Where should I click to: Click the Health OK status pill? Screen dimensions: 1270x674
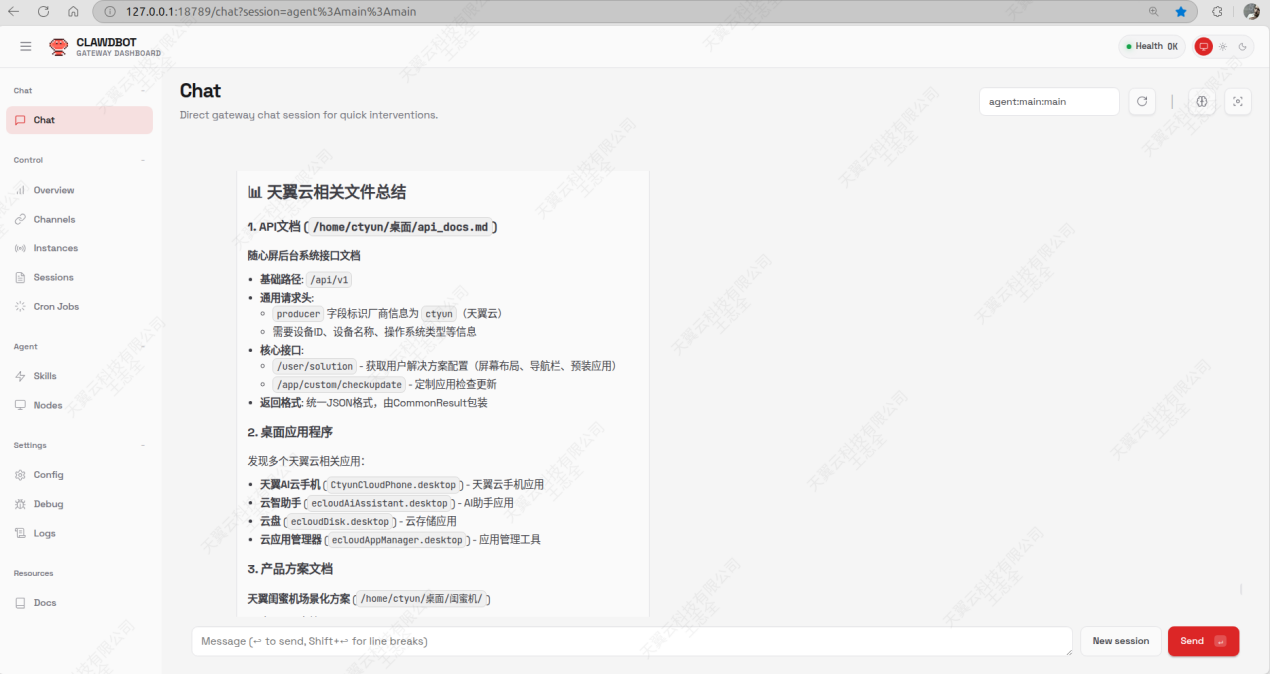click(1151, 46)
